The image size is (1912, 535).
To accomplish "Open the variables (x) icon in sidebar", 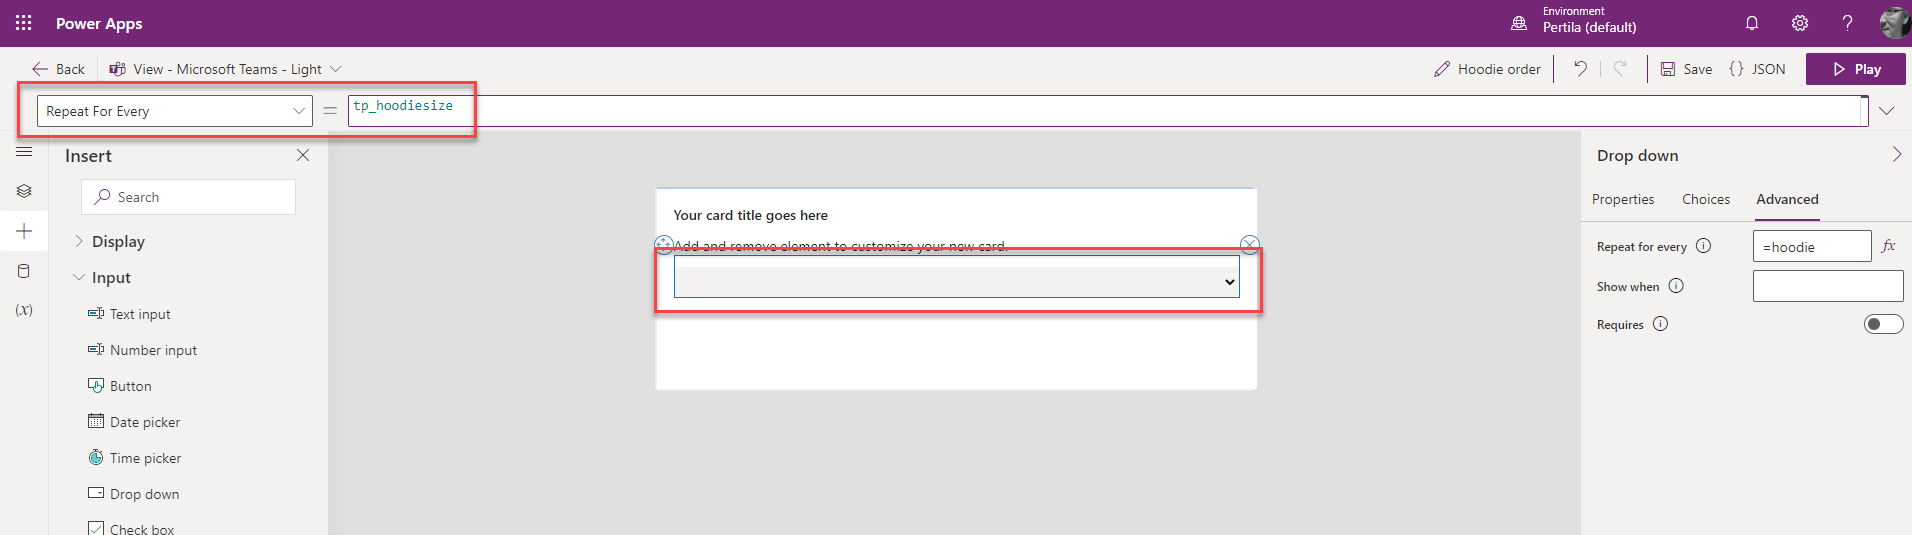I will [24, 310].
